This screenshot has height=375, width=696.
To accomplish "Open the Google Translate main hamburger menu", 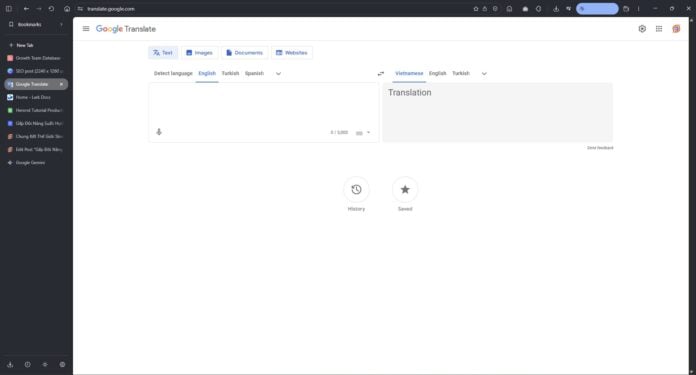I will 86,29.
